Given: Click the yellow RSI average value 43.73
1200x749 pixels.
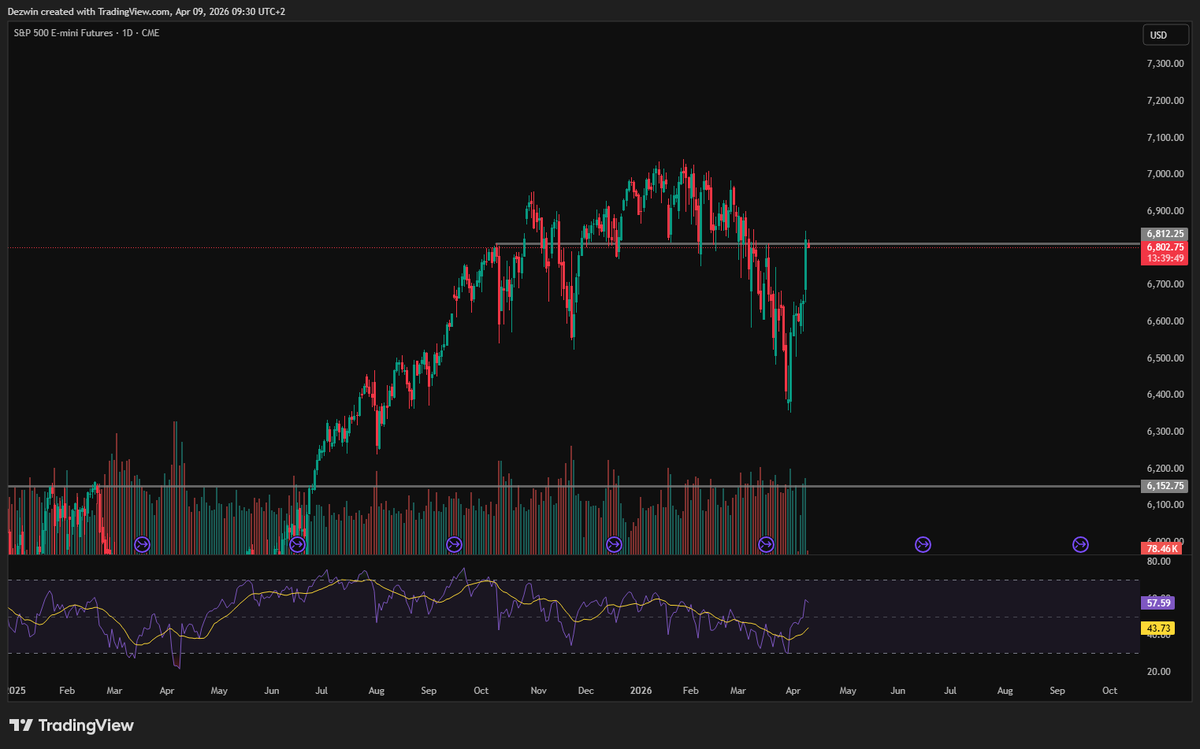Looking at the screenshot, I should tap(1156, 628).
